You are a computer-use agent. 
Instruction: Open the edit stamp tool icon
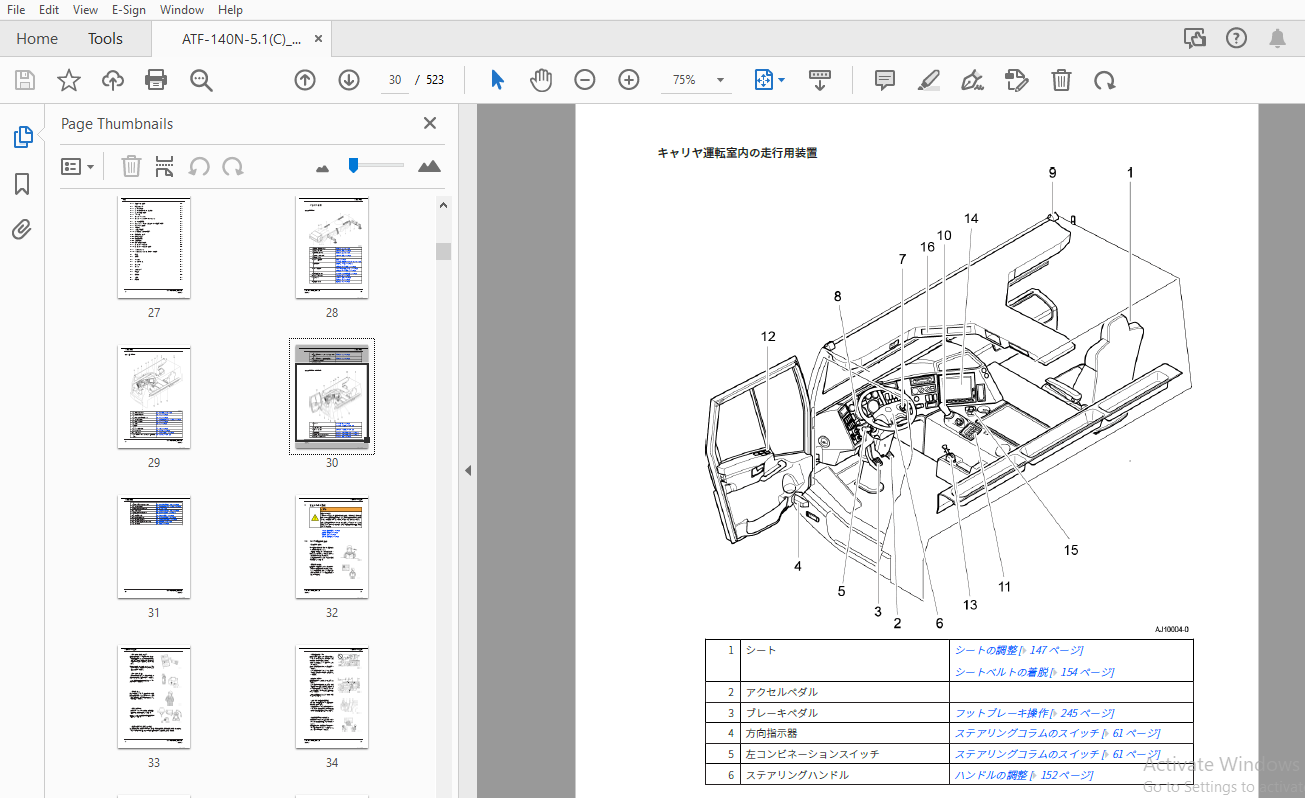[1017, 80]
